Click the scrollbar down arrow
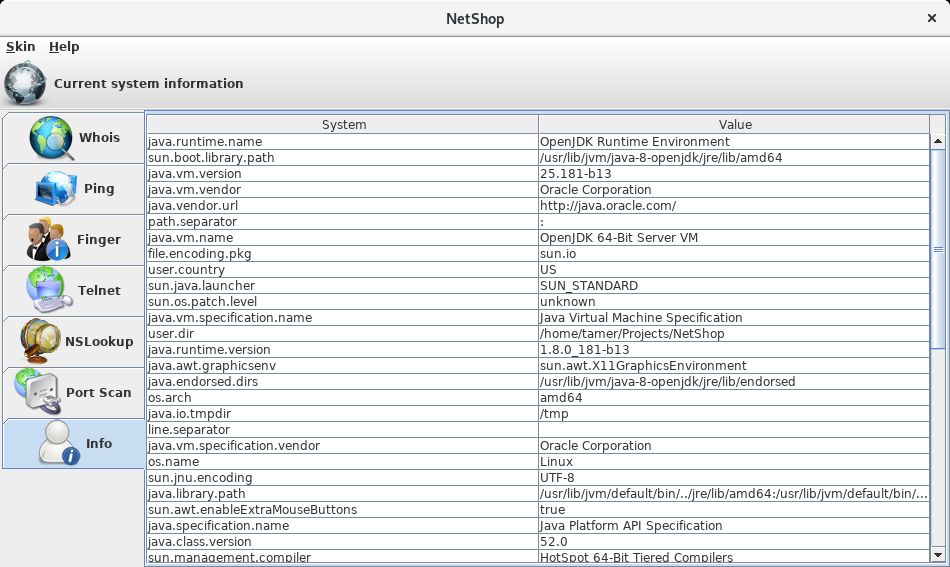 pyautogui.click(x=938, y=554)
